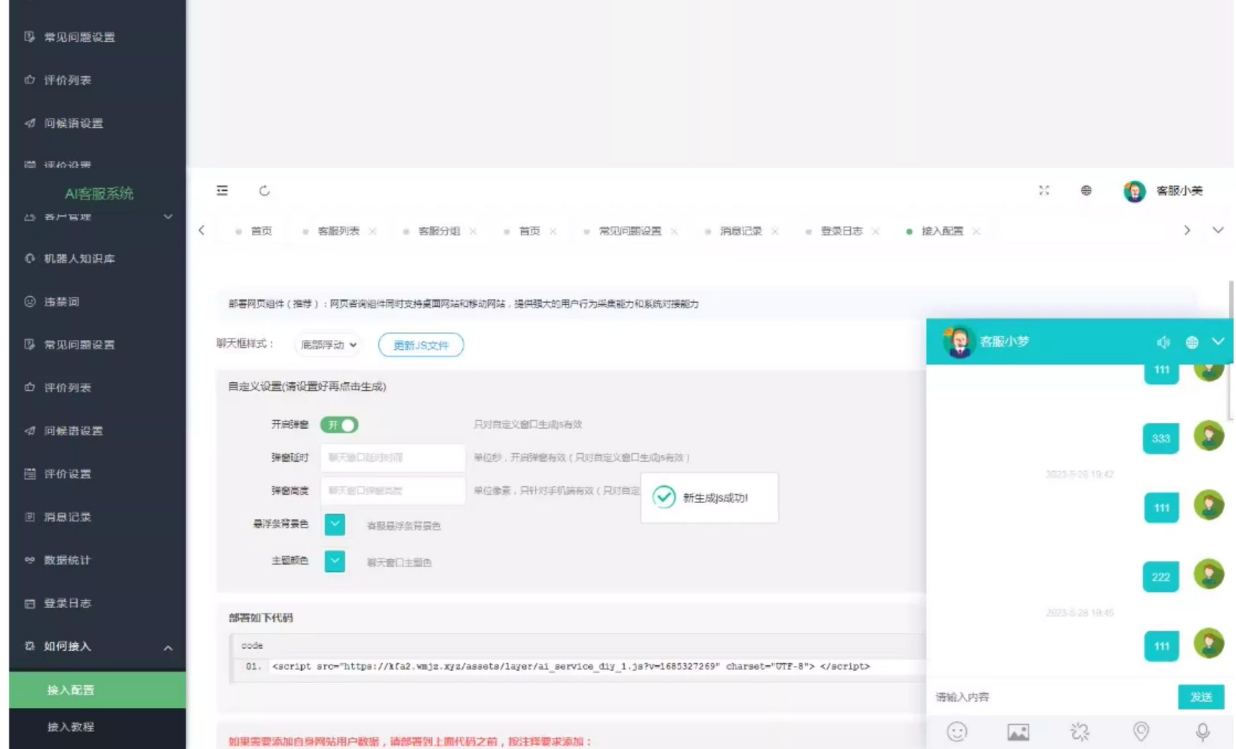The image size is (1236, 749).
Task: Click globe language icon in chat header
Action: coord(1192,342)
